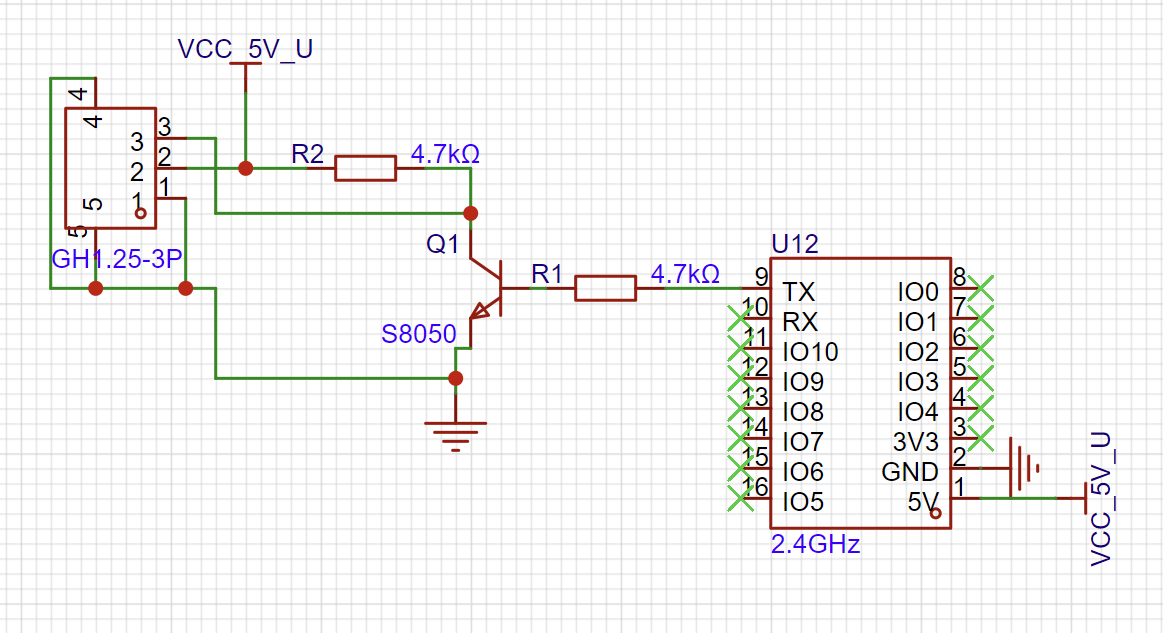Click the no-connect X on the IO0 pin
Viewport: 1163px width, 633px height.
coord(982,288)
